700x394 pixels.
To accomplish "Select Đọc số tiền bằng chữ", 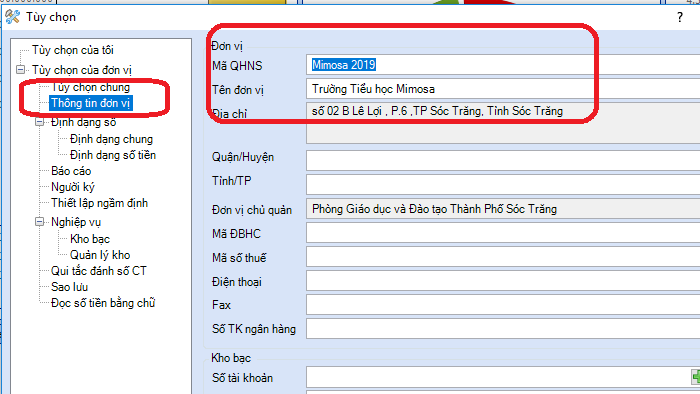I will coord(103,303).
